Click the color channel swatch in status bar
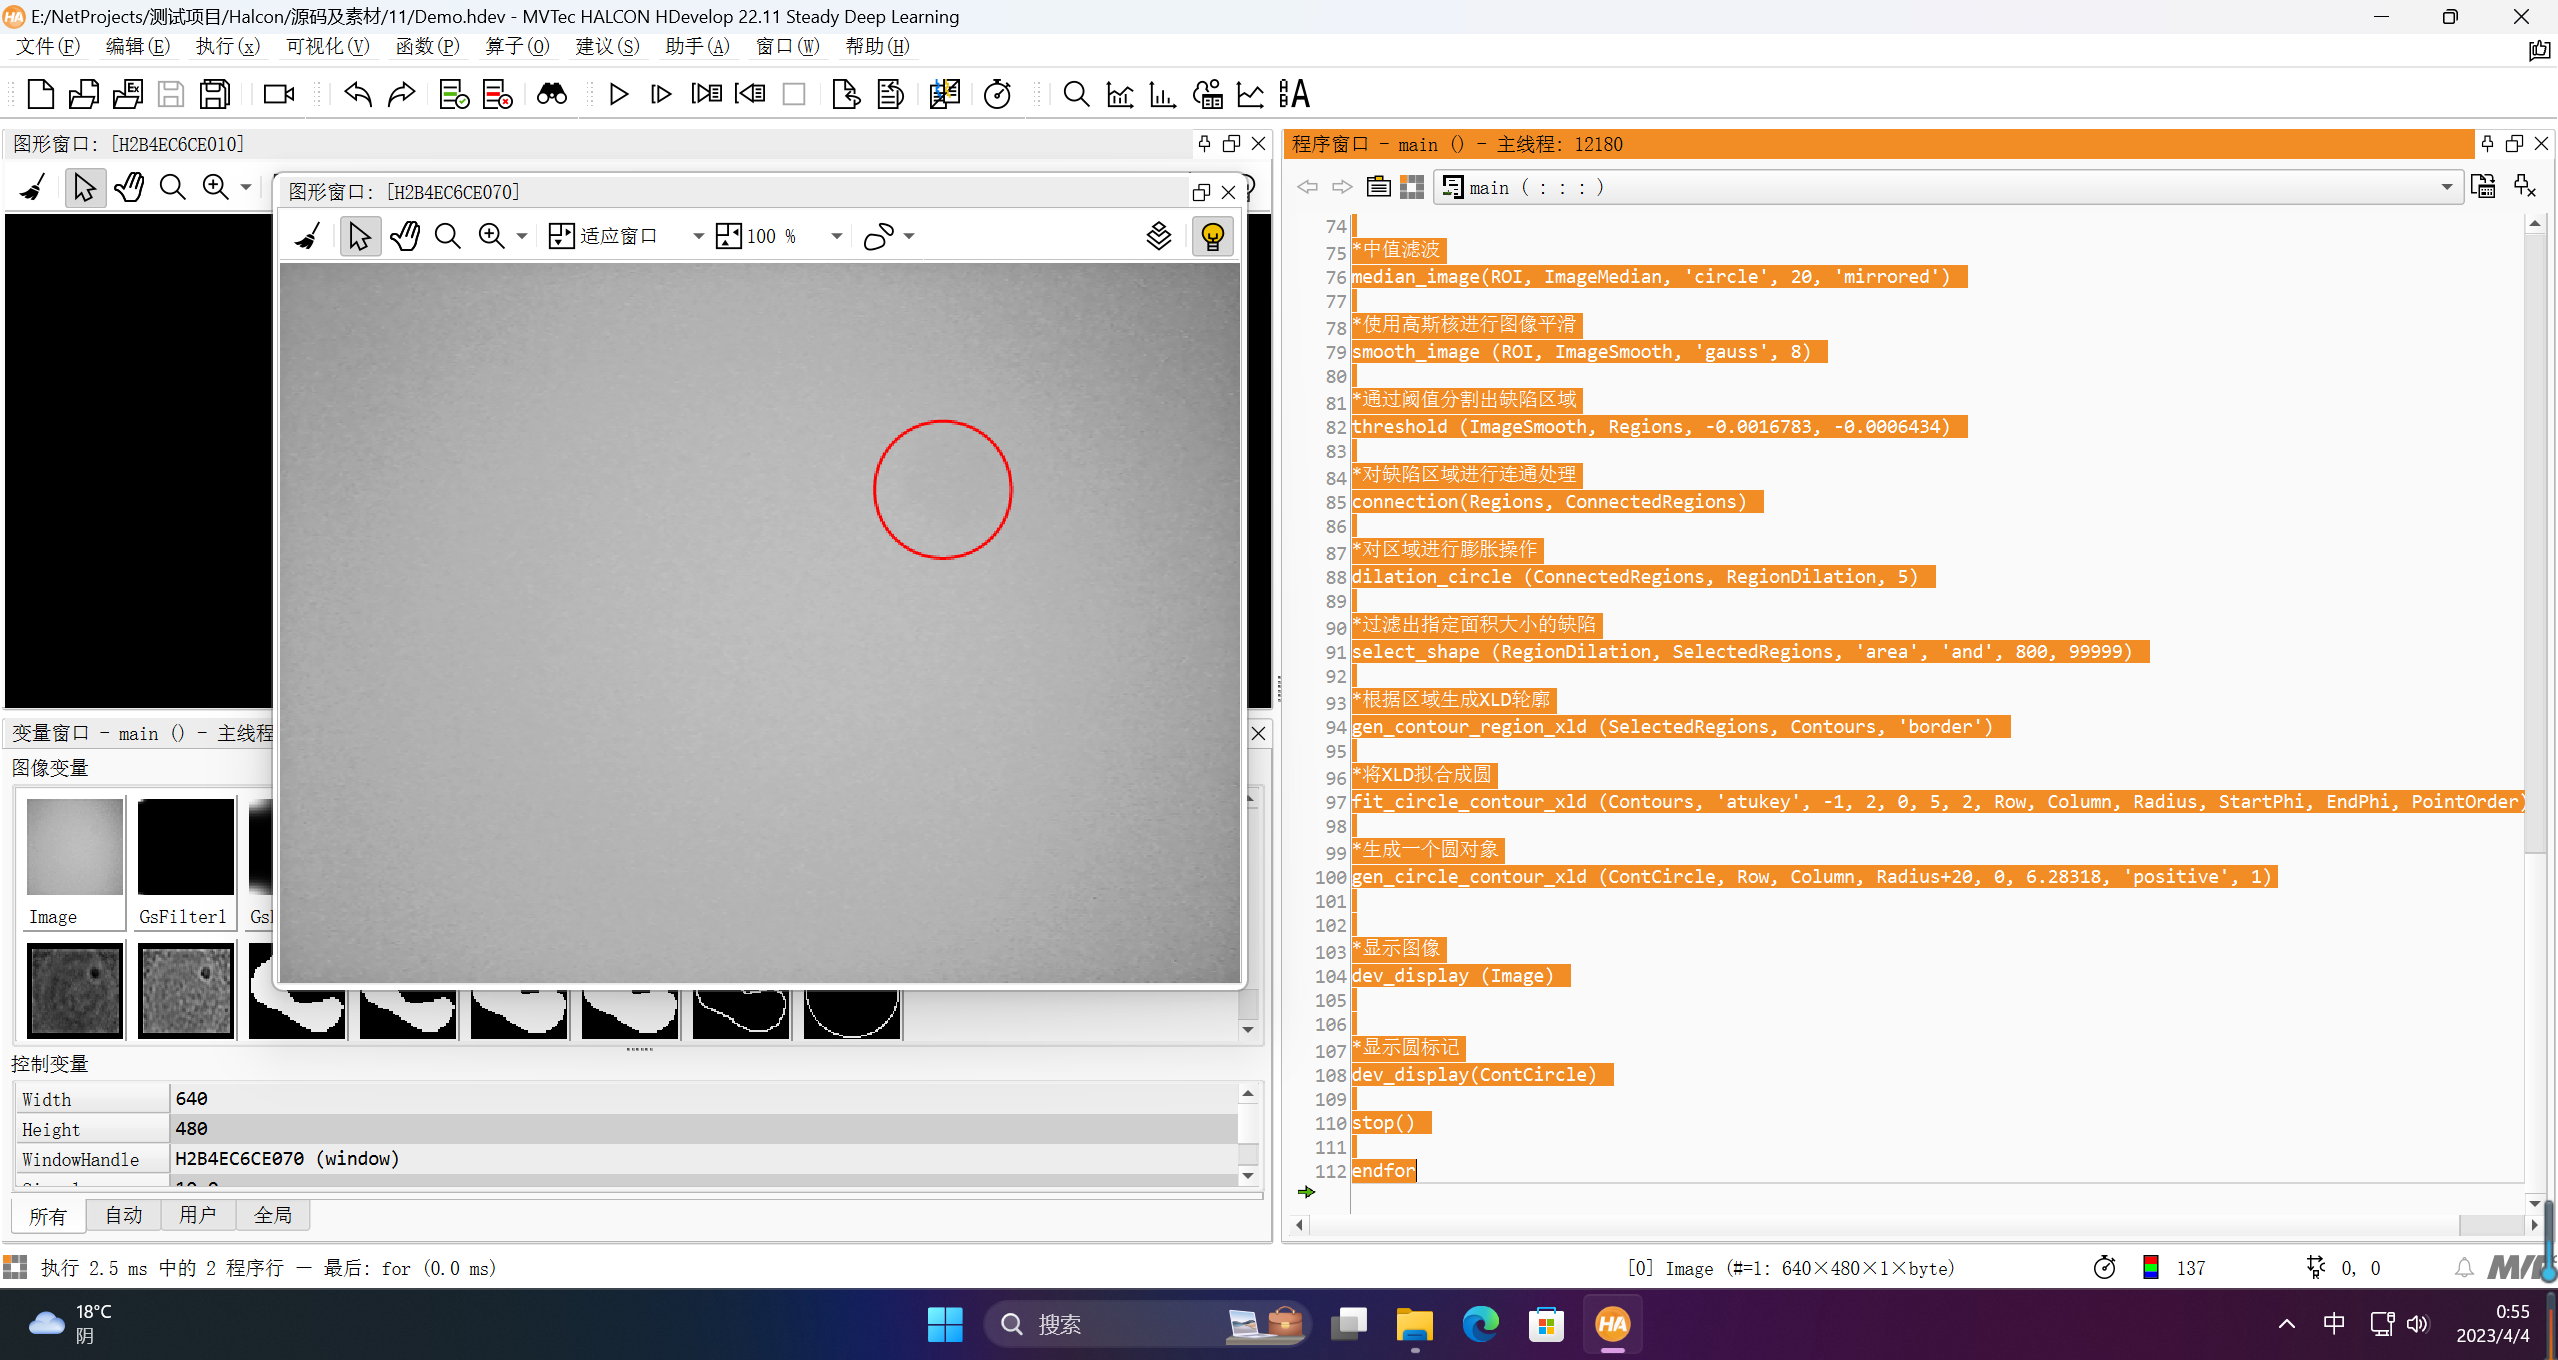Viewport: 2558px width, 1360px height. [x=2150, y=1268]
